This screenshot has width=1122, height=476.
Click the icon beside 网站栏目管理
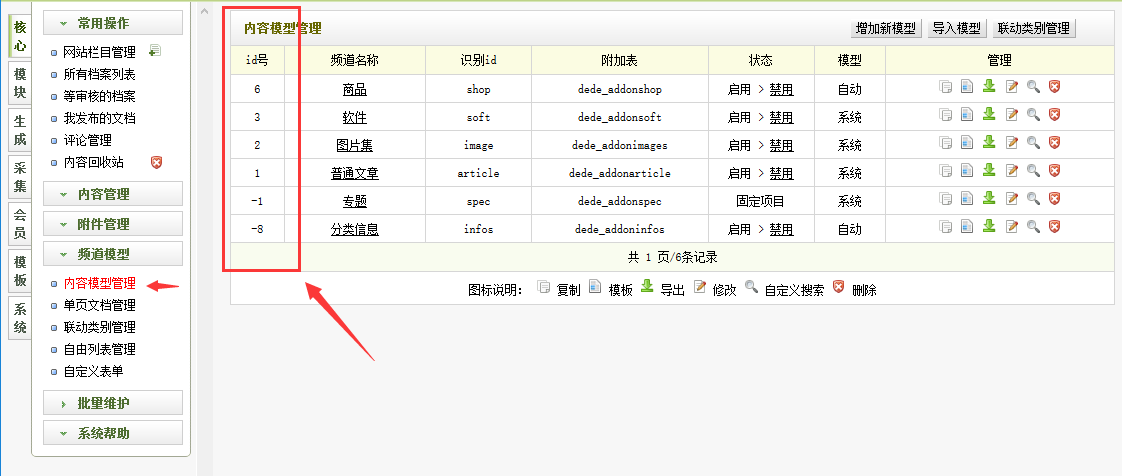point(154,51)
